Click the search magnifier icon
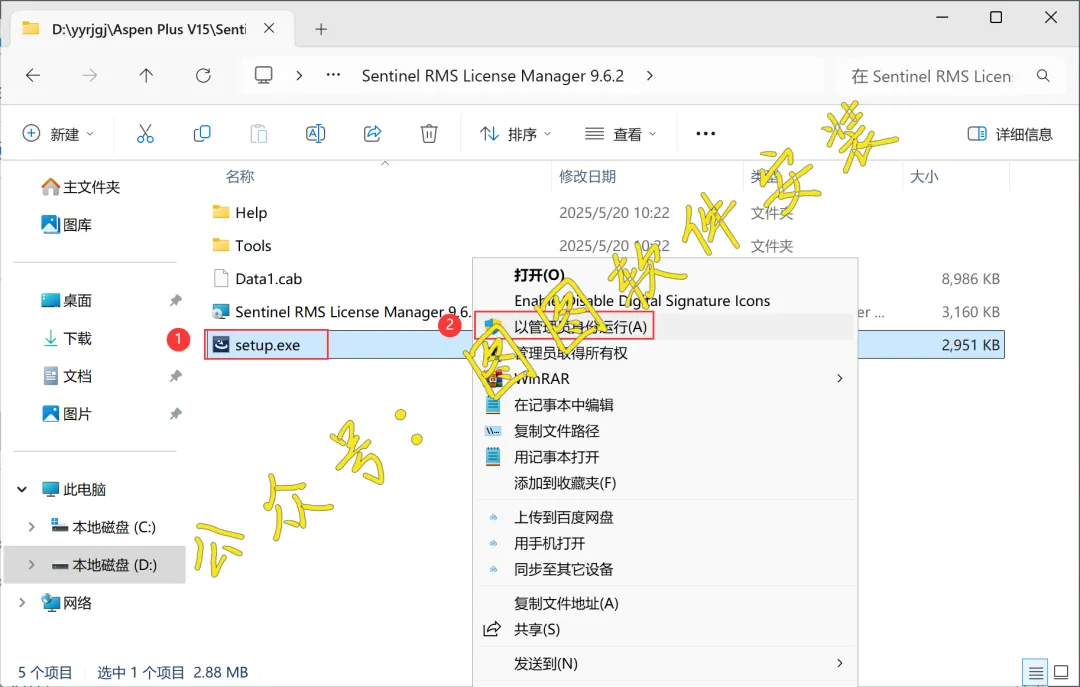 click(x=1043, y=76)
